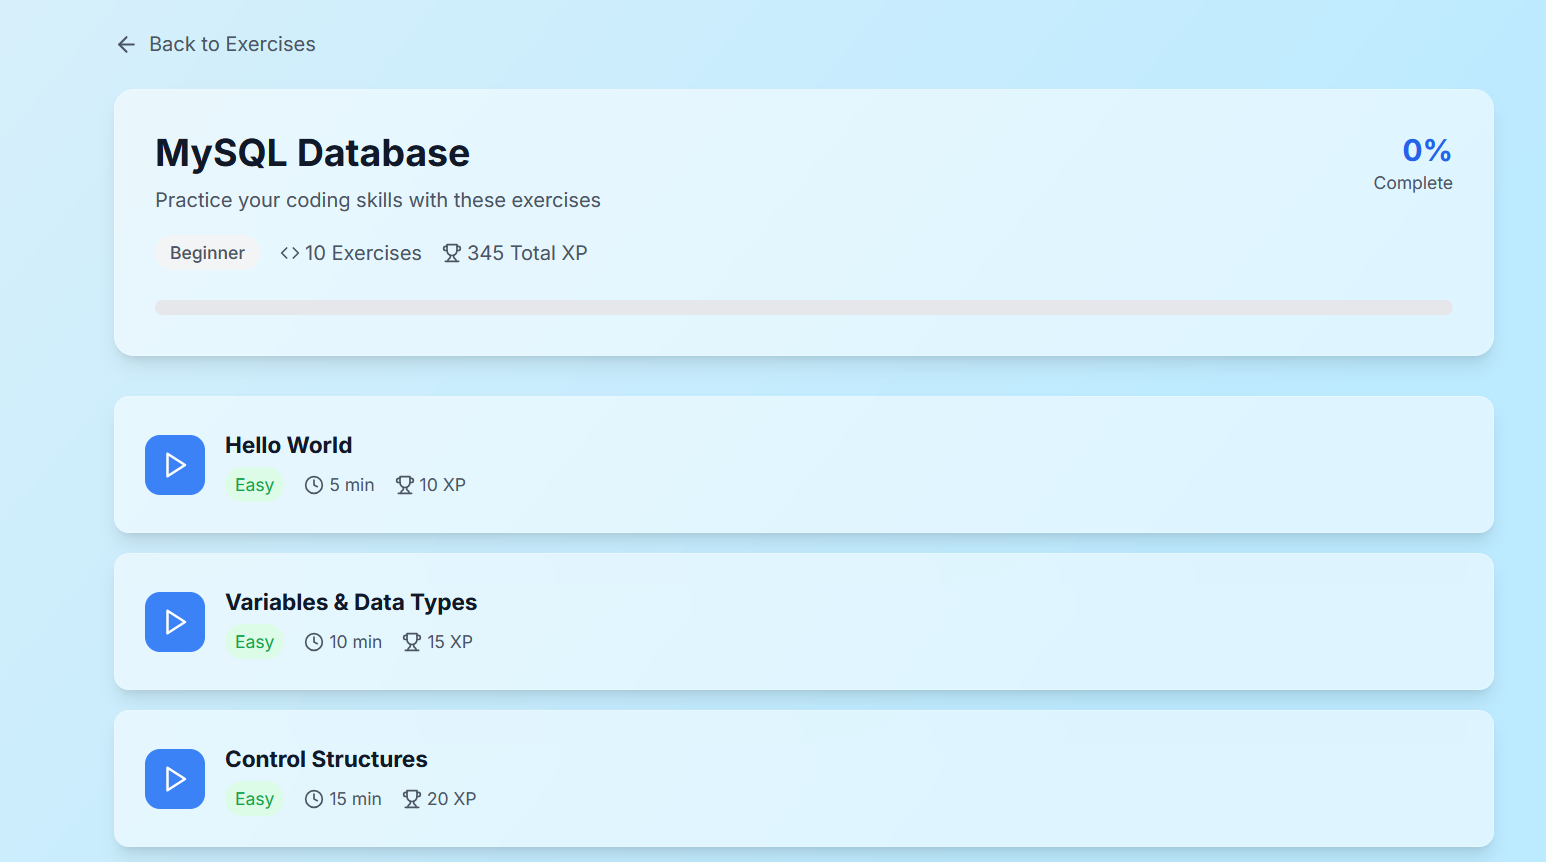Click the trophy icon next to 15 XP

[x=412, y=642]
